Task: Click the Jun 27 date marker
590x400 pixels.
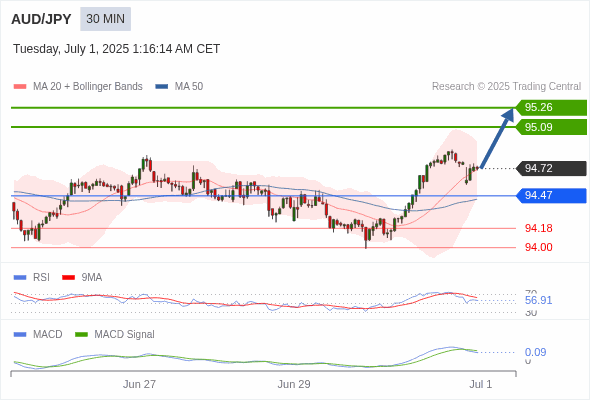Action: (139, 384)
